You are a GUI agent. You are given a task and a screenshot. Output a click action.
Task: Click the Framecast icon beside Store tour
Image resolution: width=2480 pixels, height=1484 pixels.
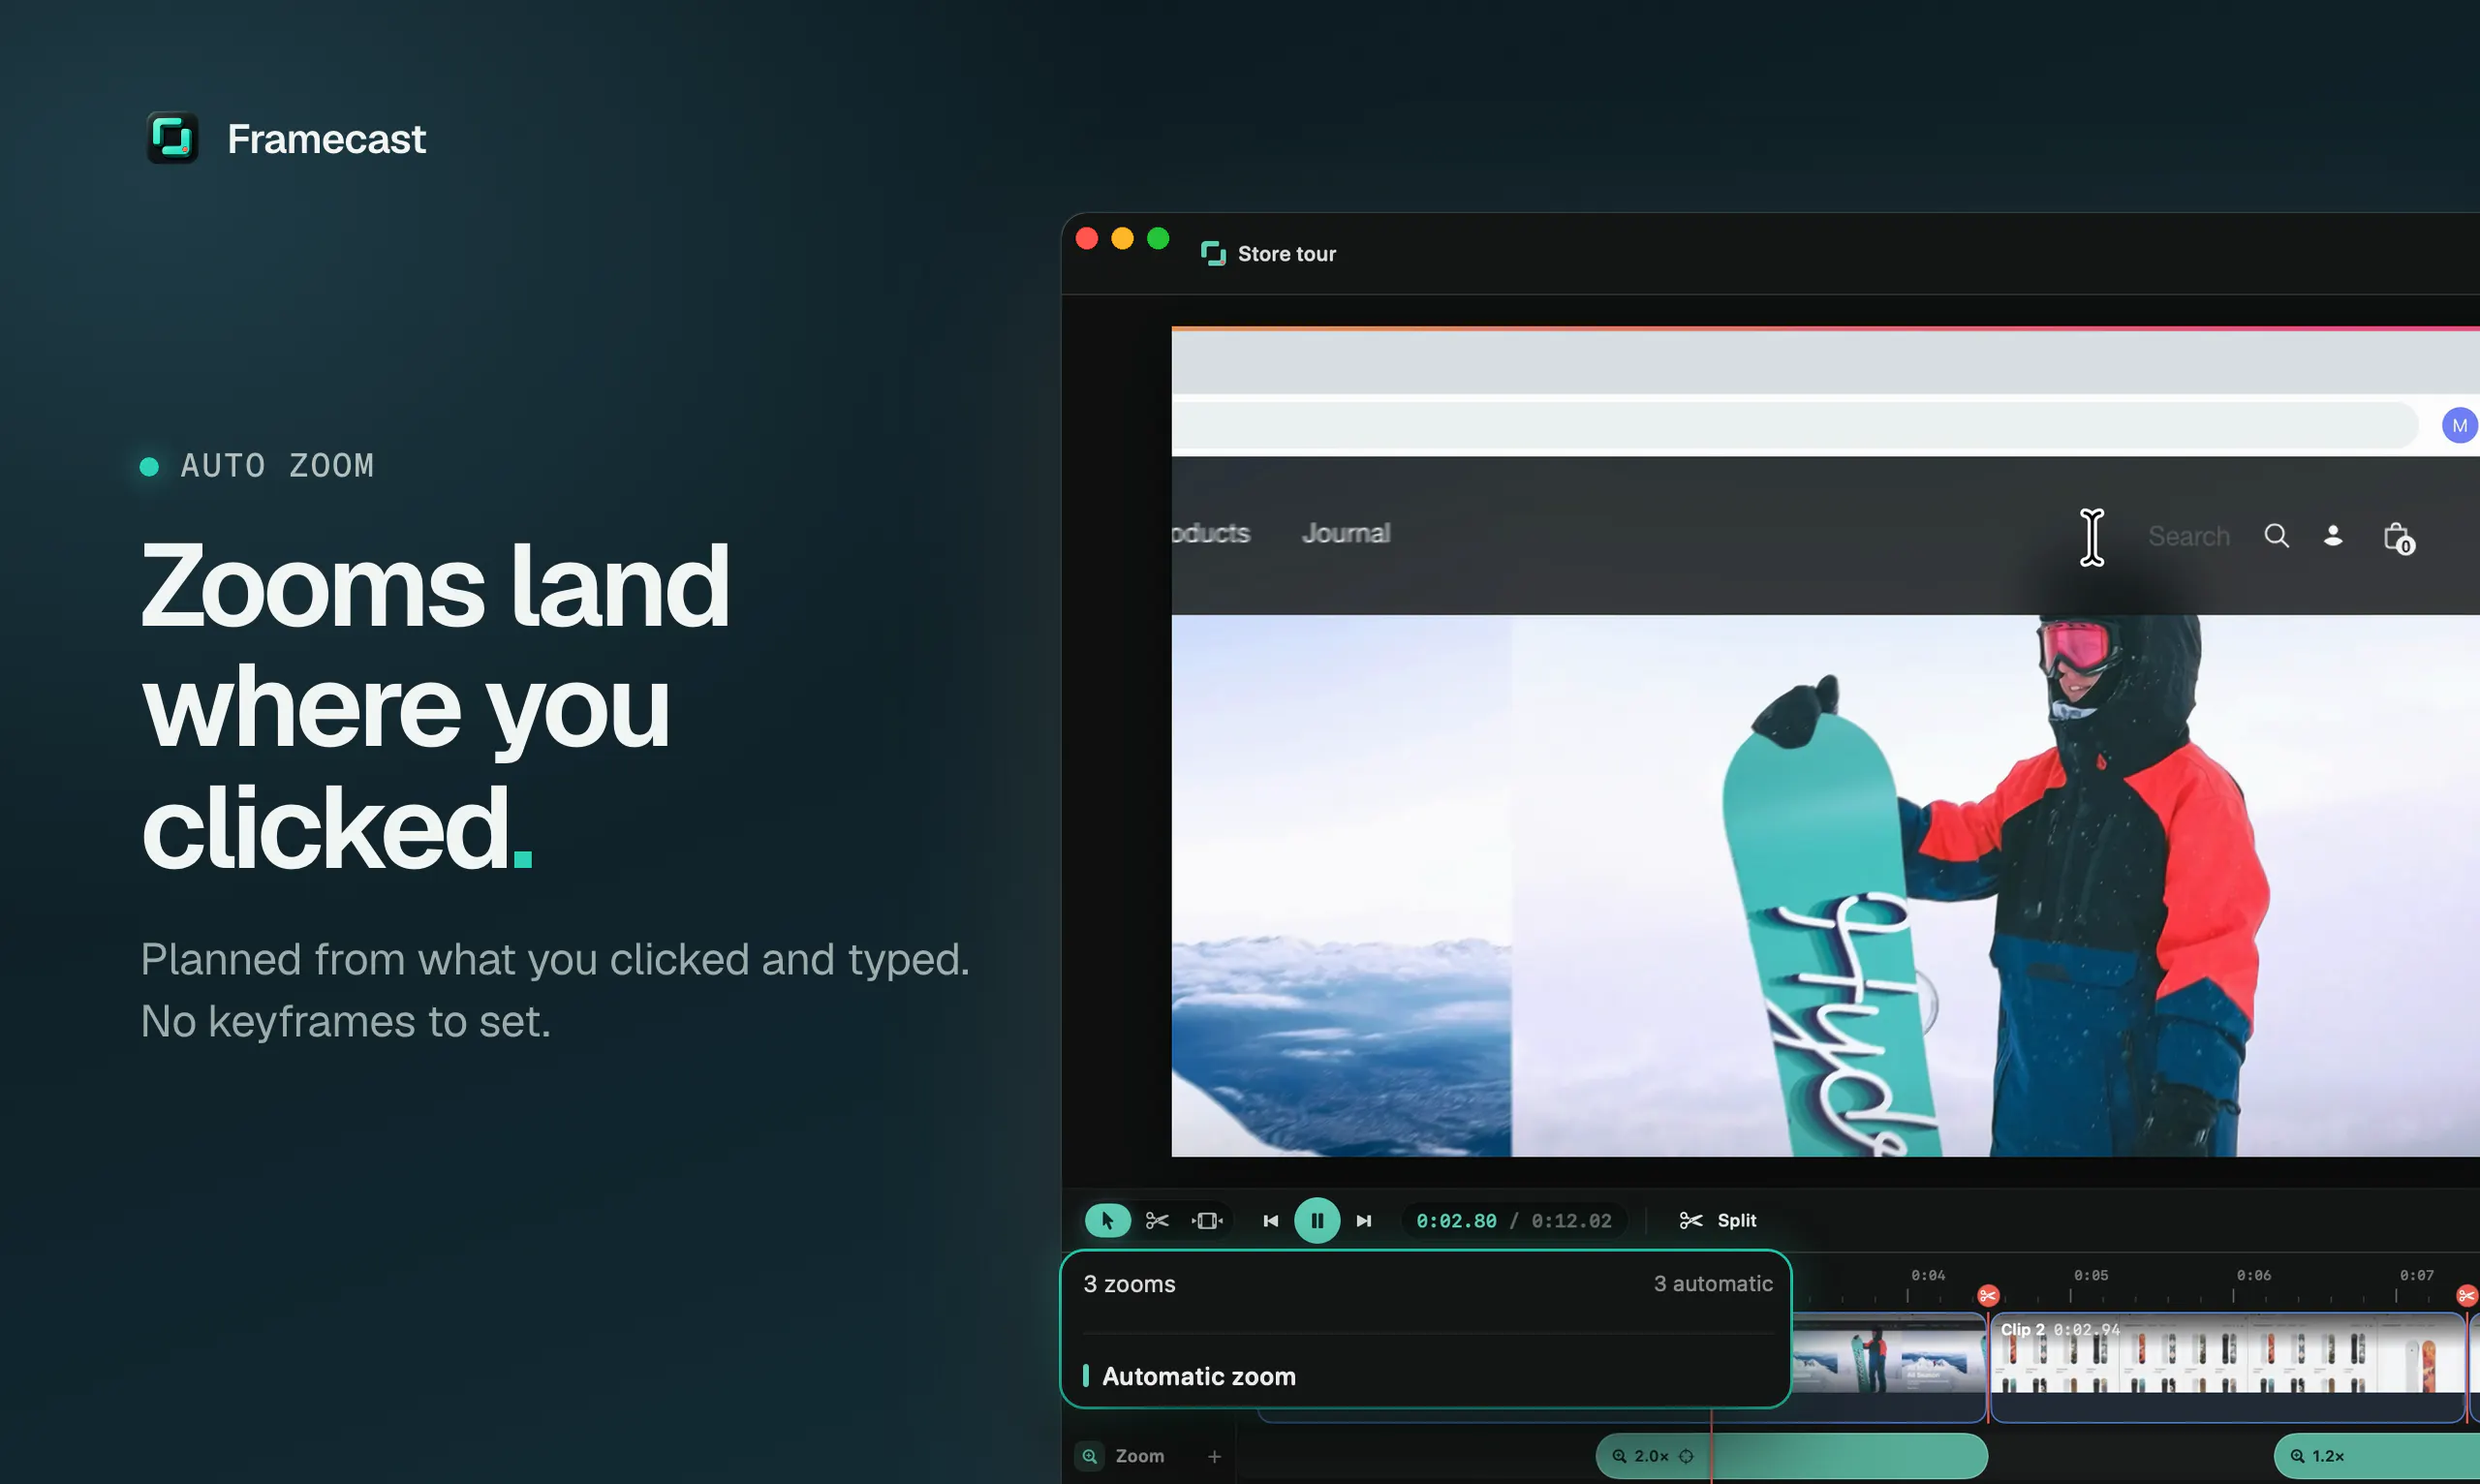[1213, 254]
